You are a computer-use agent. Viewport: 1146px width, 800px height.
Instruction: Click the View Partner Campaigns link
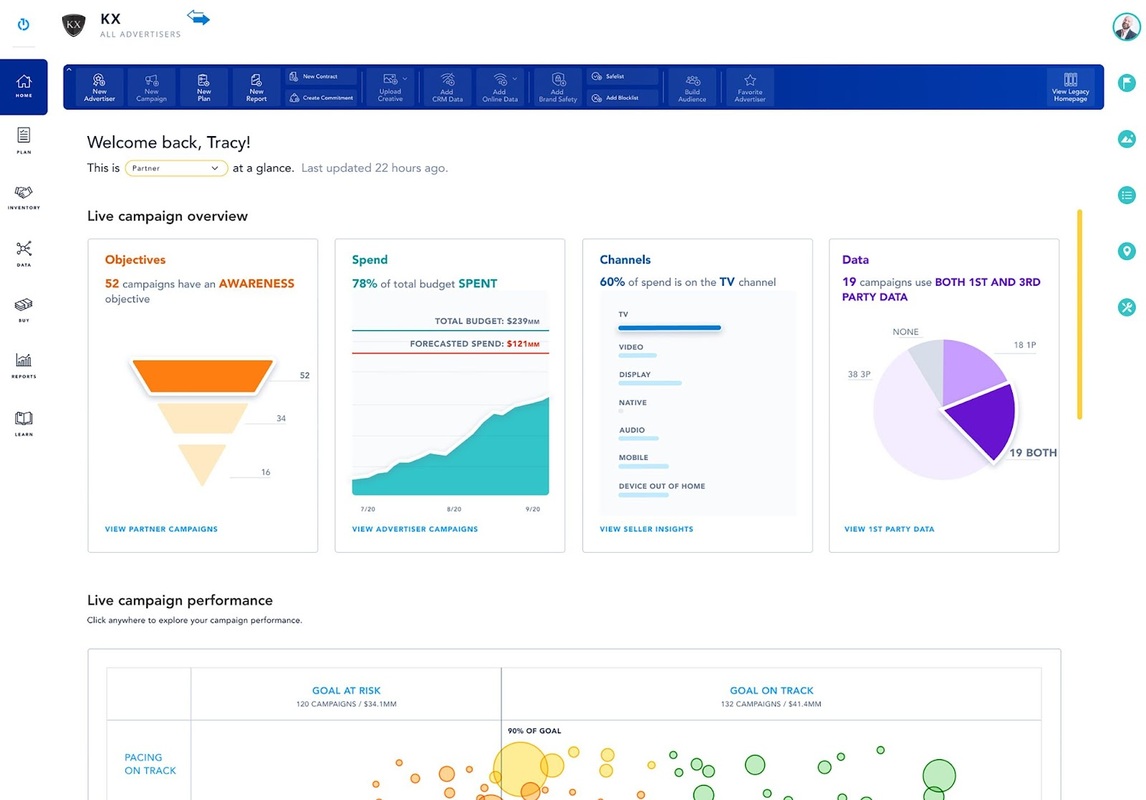161,529
